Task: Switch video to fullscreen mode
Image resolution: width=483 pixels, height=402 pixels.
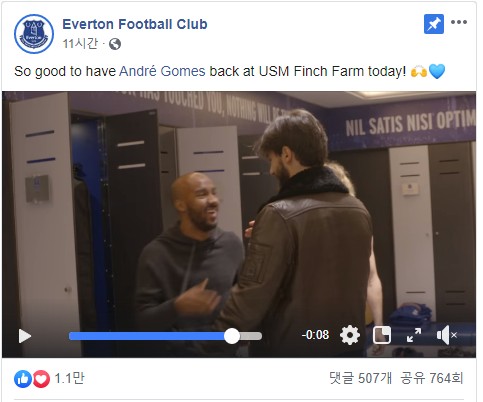Action: click(x=414, y=335)
